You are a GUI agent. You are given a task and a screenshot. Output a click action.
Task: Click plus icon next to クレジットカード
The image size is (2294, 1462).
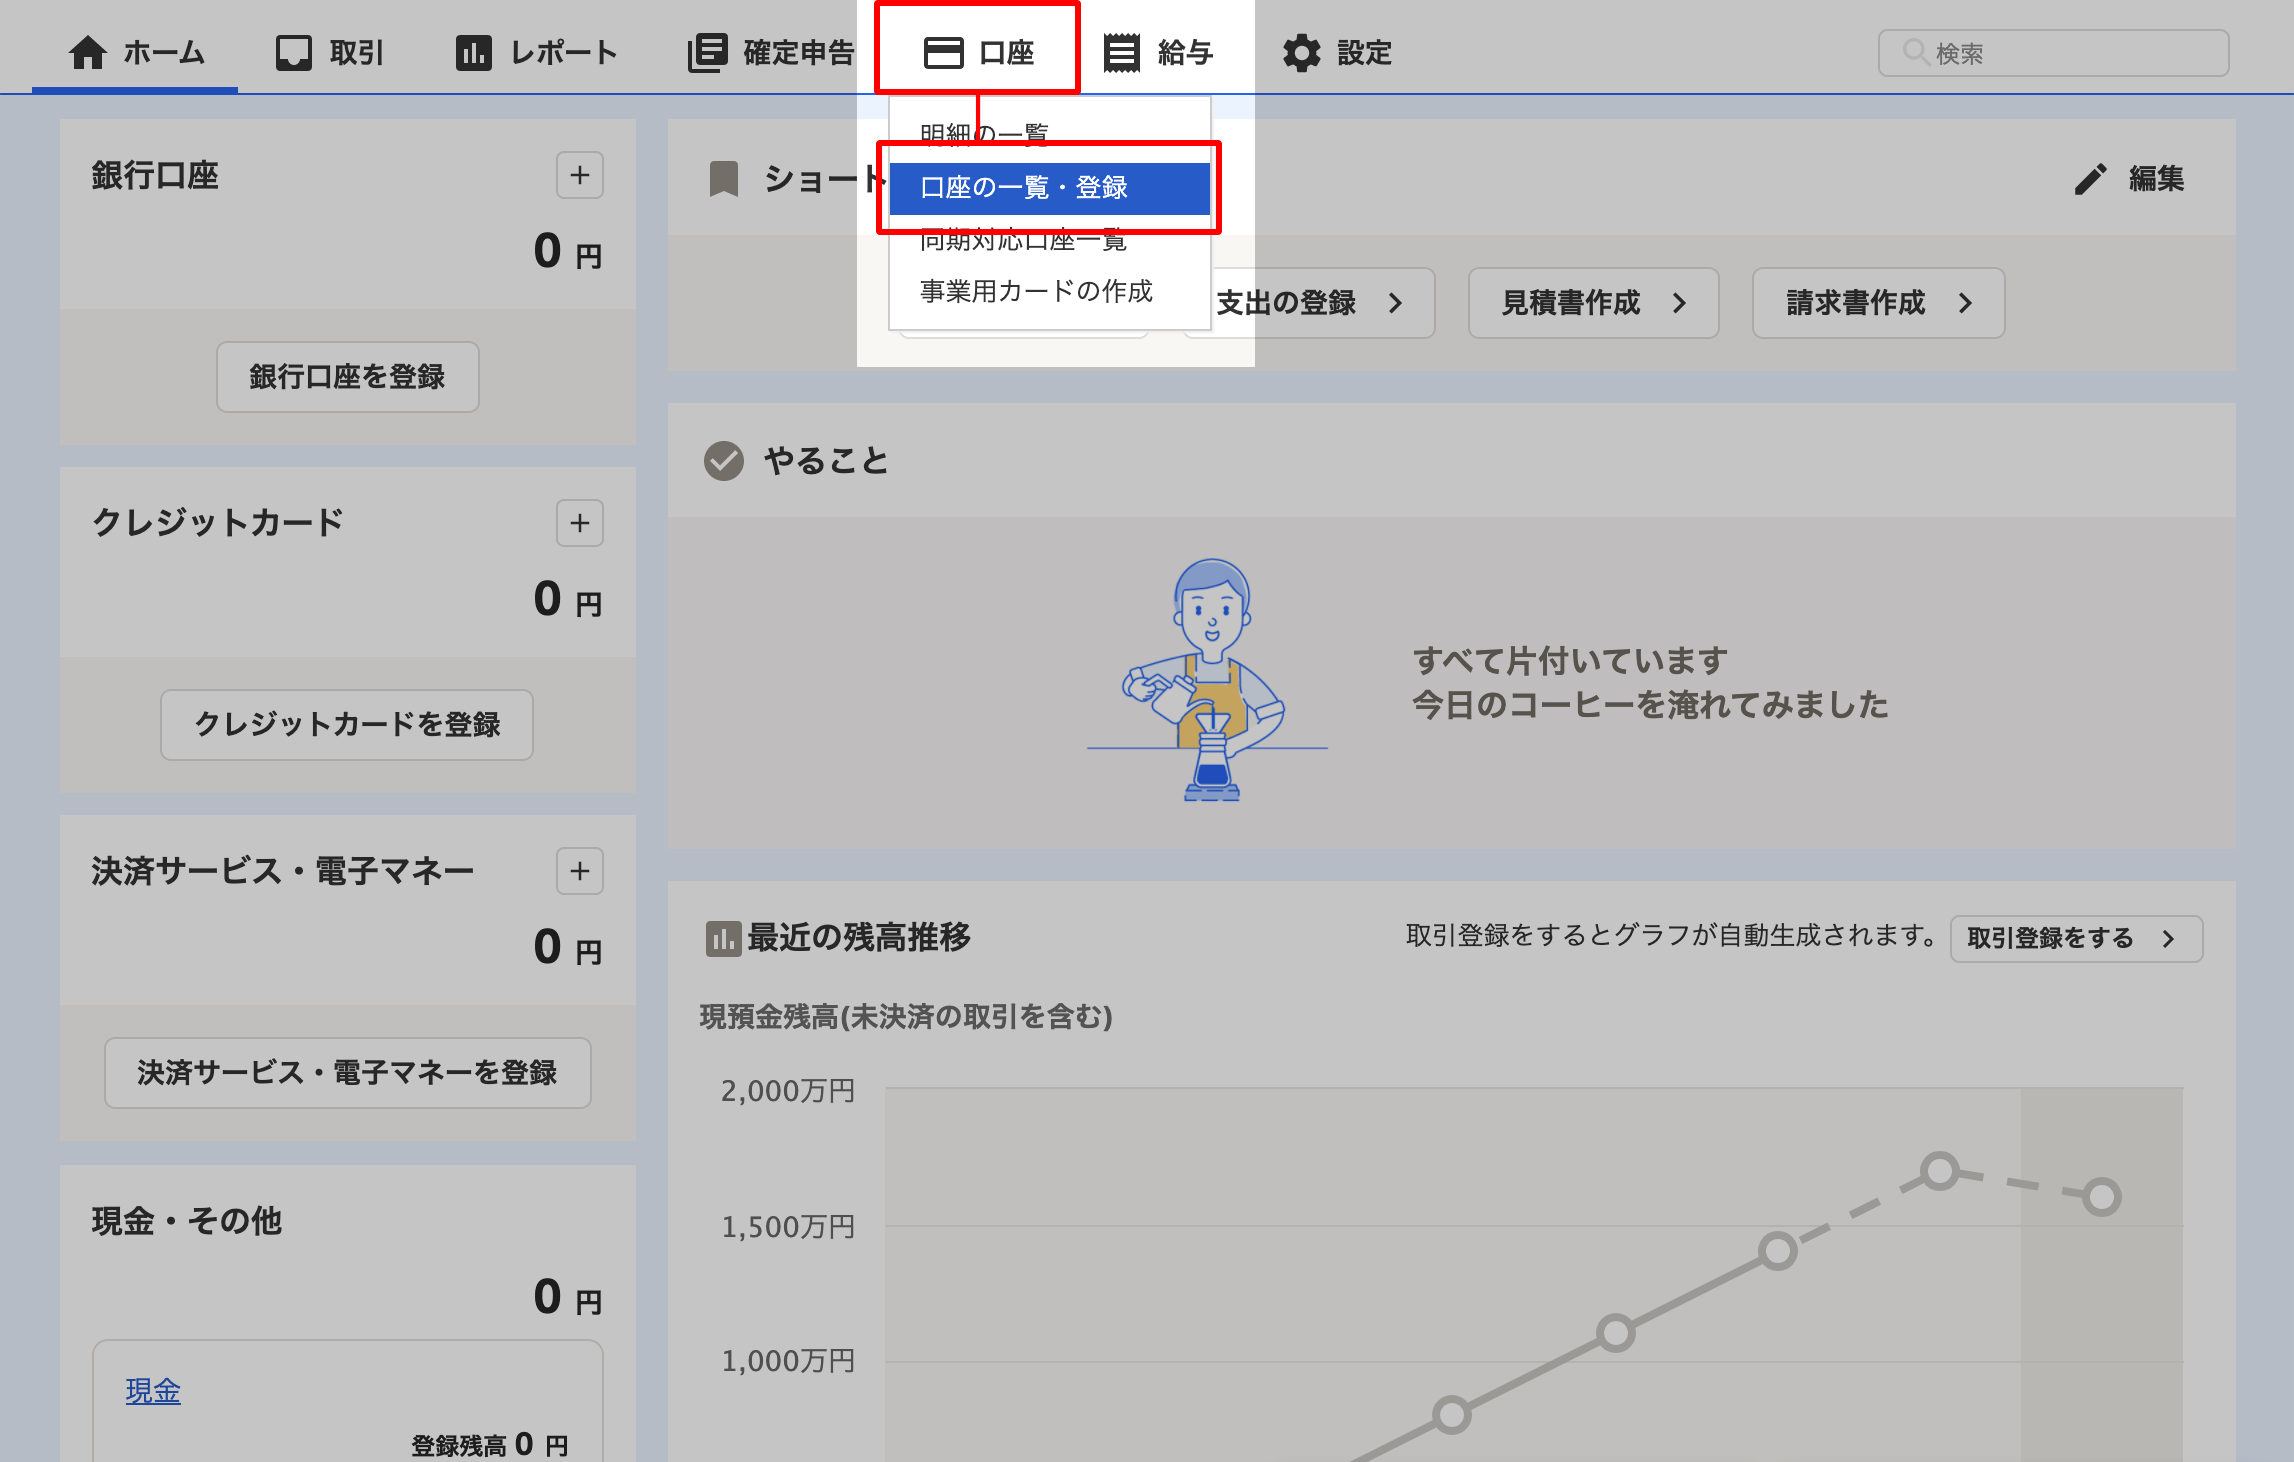[580, 523]
